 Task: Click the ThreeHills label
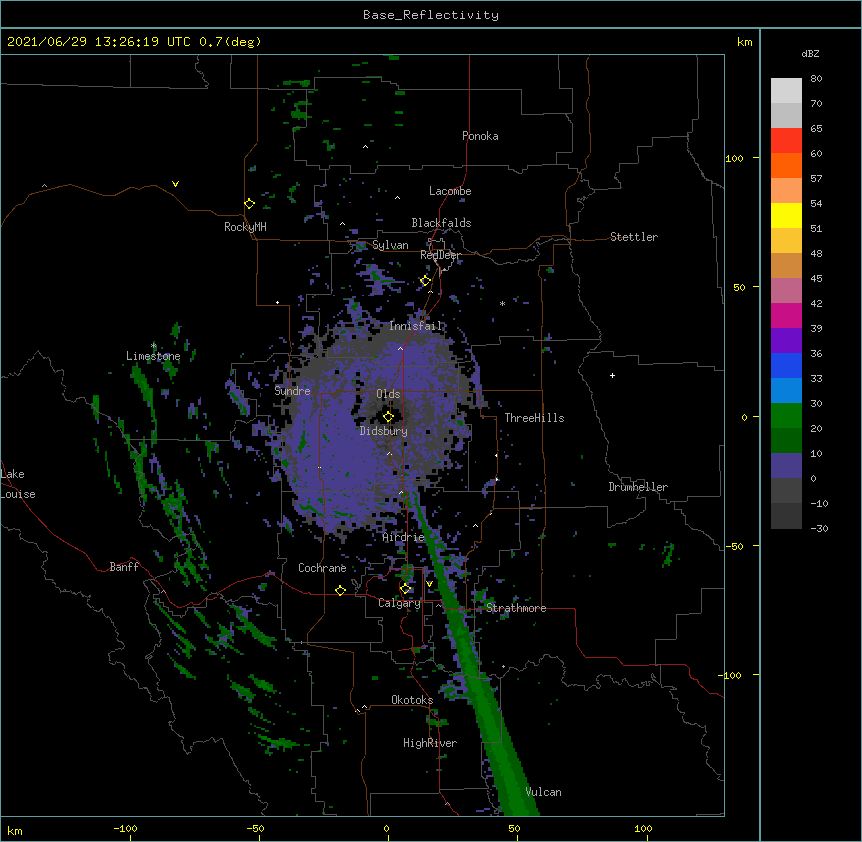coord(534,418)
